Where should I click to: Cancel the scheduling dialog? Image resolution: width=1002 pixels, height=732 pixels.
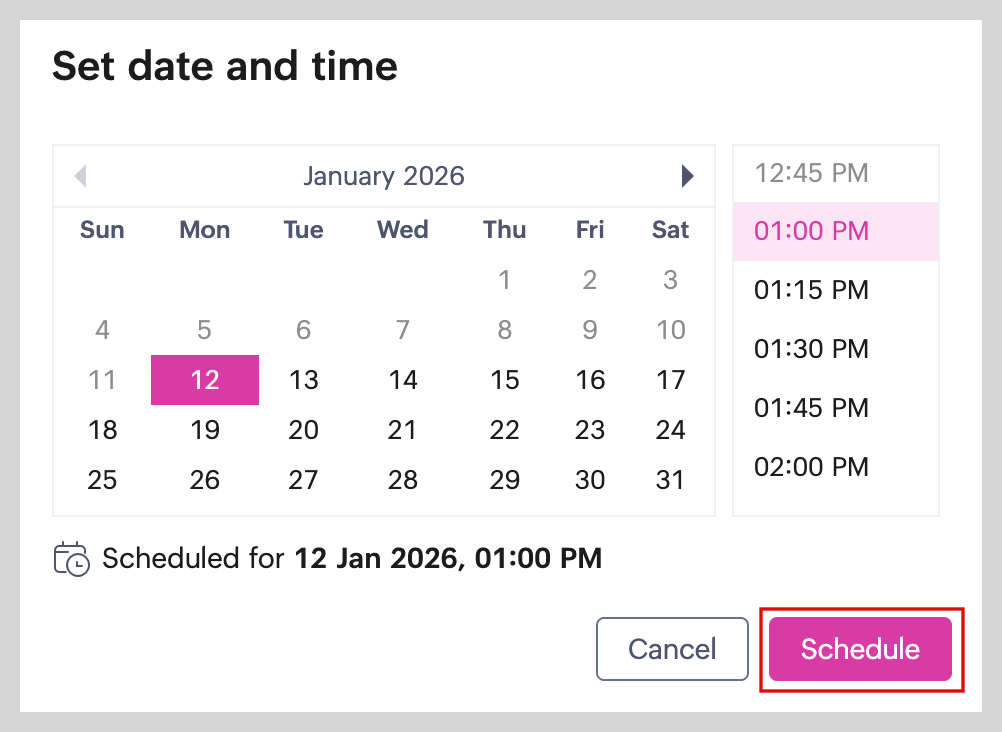pyautogui.click(x=672, y=649)
